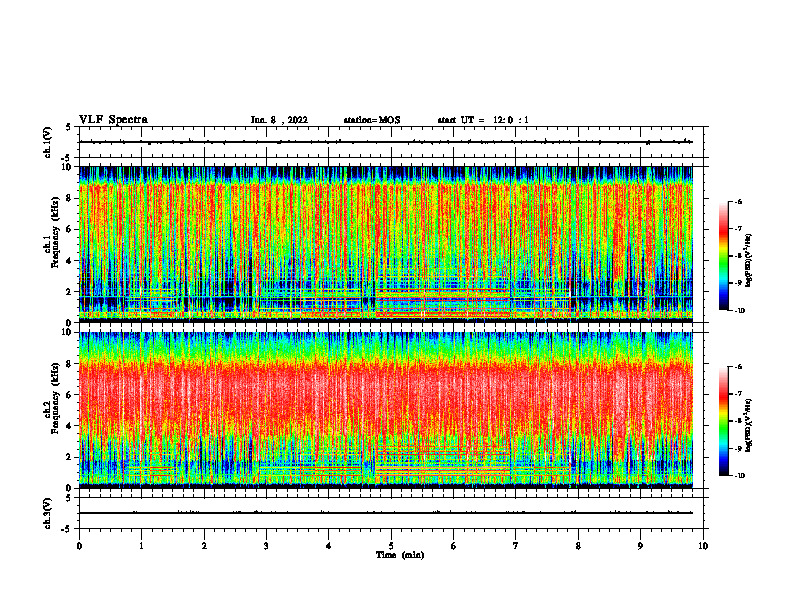Click time axis tick label "0"
Viewport: 792px width, 612px height.
pyautogui.click(x=79, y=546)
